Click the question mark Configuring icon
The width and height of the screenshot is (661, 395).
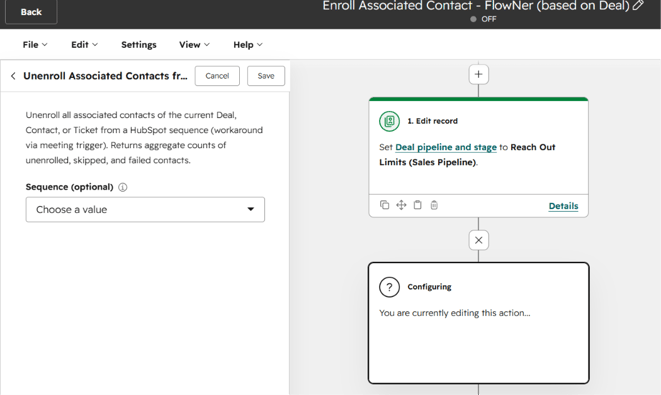pyautogui.click(x=390, y=287)
